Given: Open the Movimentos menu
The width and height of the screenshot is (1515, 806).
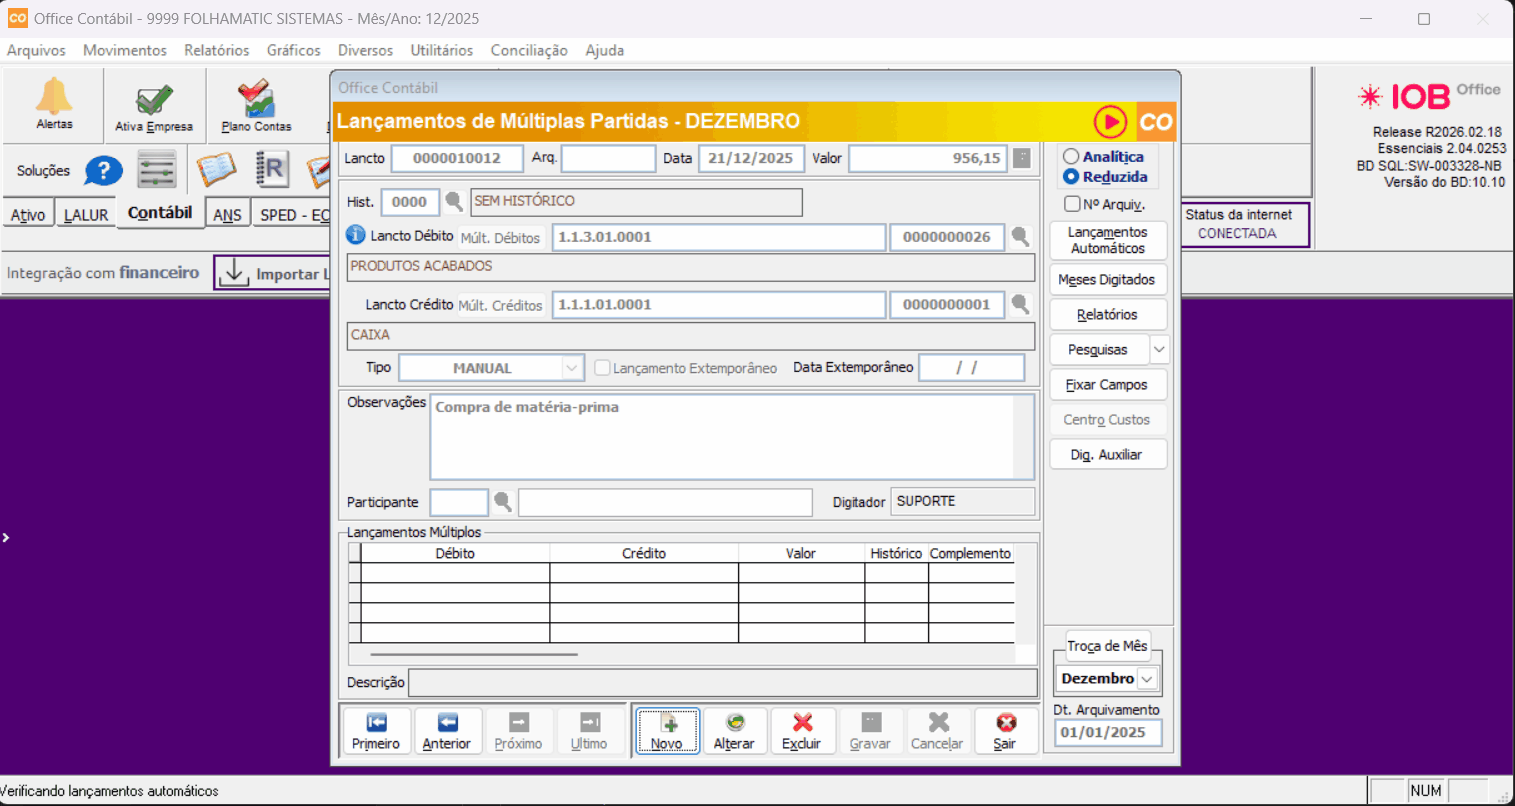Looking at the screenshot, I should (x=125, y=50).
